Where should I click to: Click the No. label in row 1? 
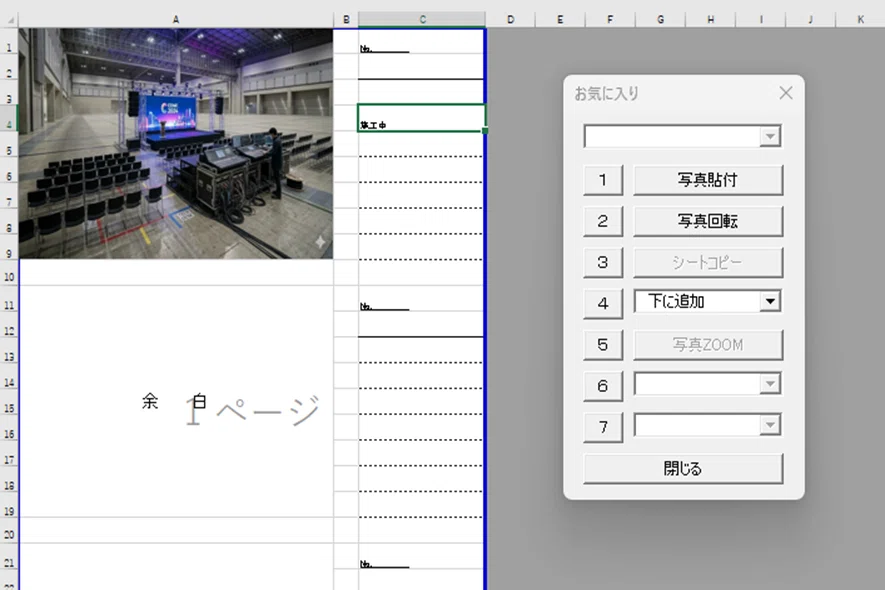(x=366, y=49)
